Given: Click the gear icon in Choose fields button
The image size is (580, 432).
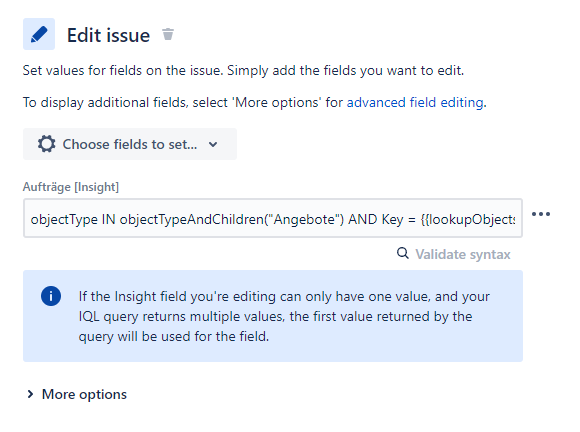Looking at the screenshot, I should click(47, 144).
